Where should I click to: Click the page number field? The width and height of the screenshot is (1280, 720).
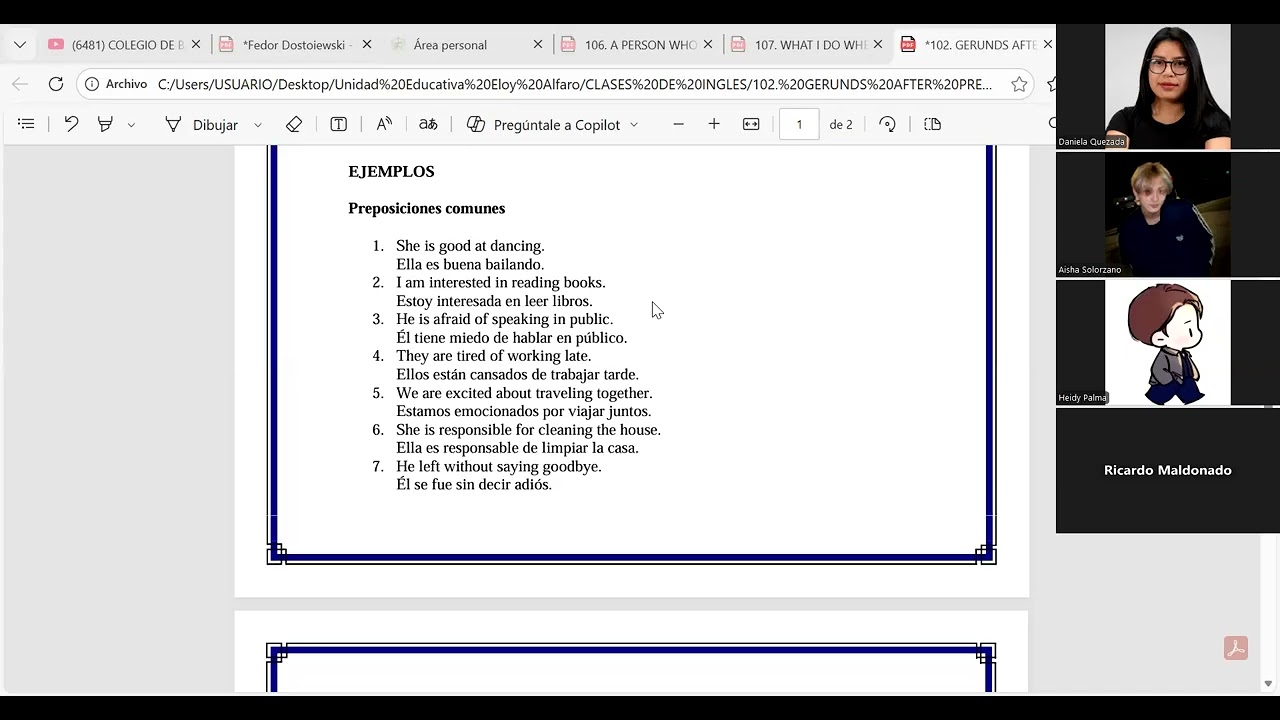(x=799, y=124)
